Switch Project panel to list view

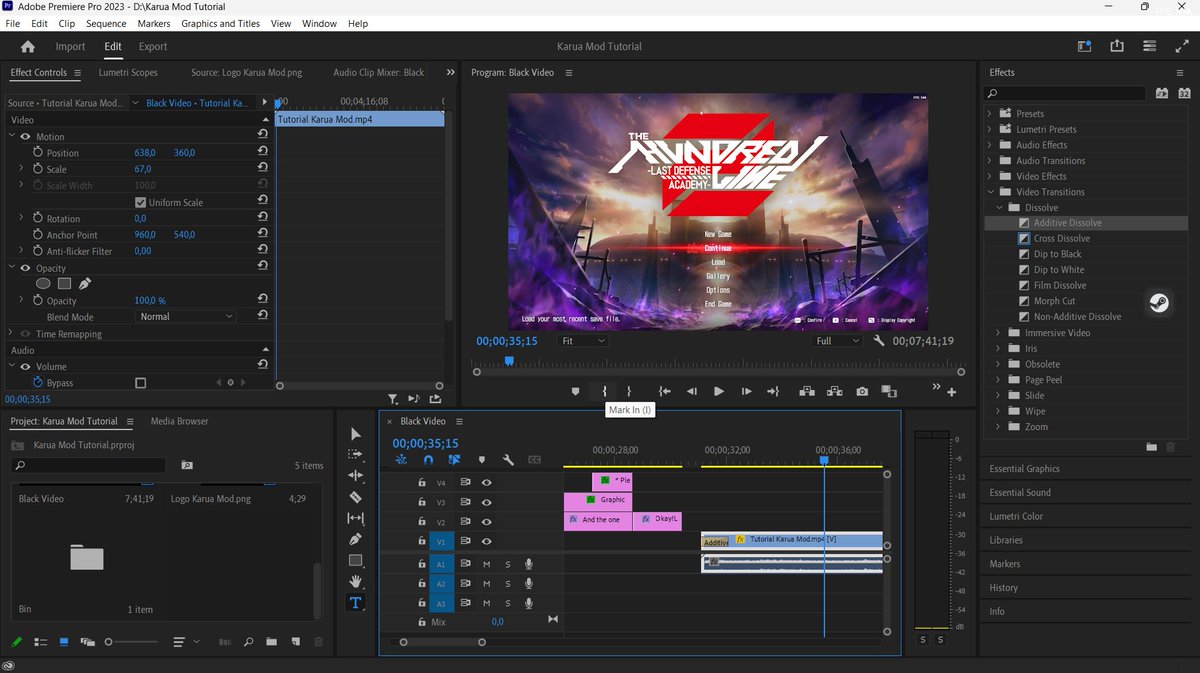point(41,641)
